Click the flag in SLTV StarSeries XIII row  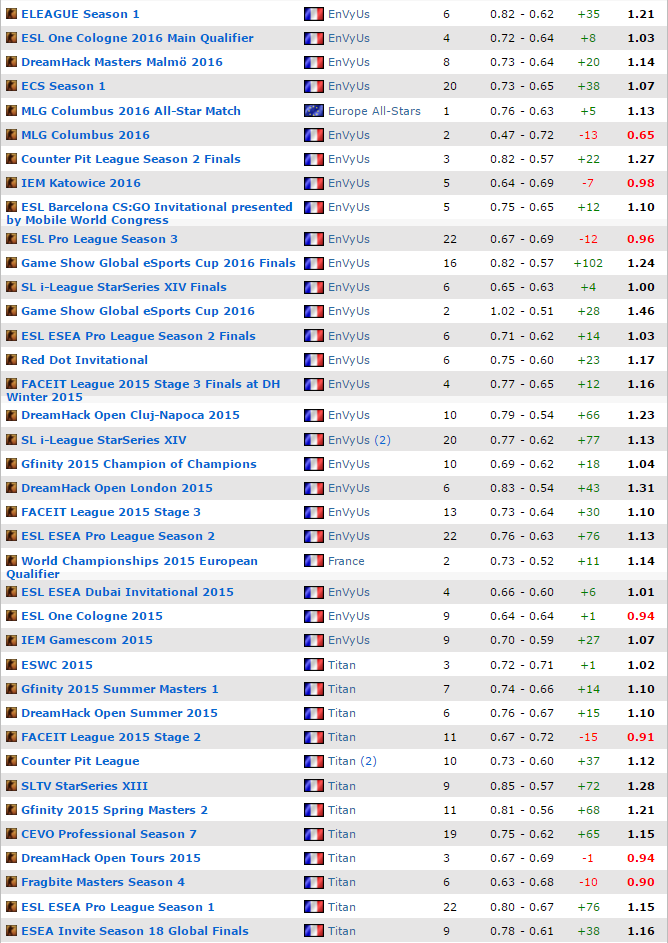click(314, 785)
